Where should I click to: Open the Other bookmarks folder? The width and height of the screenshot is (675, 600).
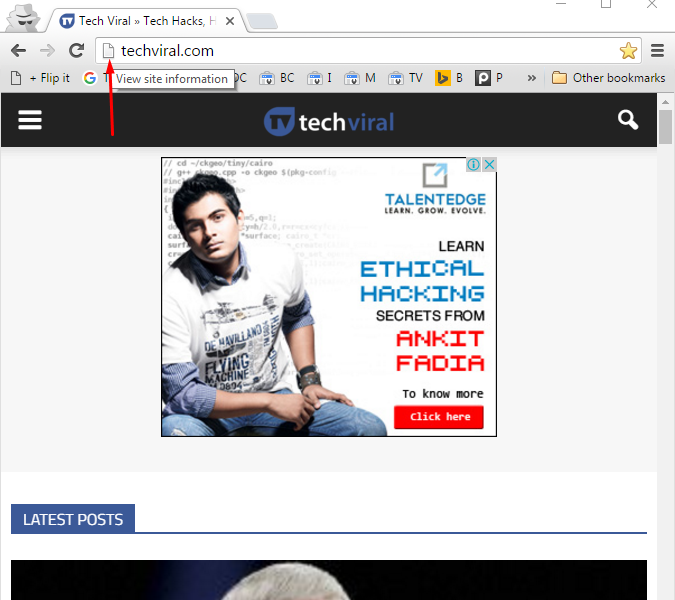608,78
